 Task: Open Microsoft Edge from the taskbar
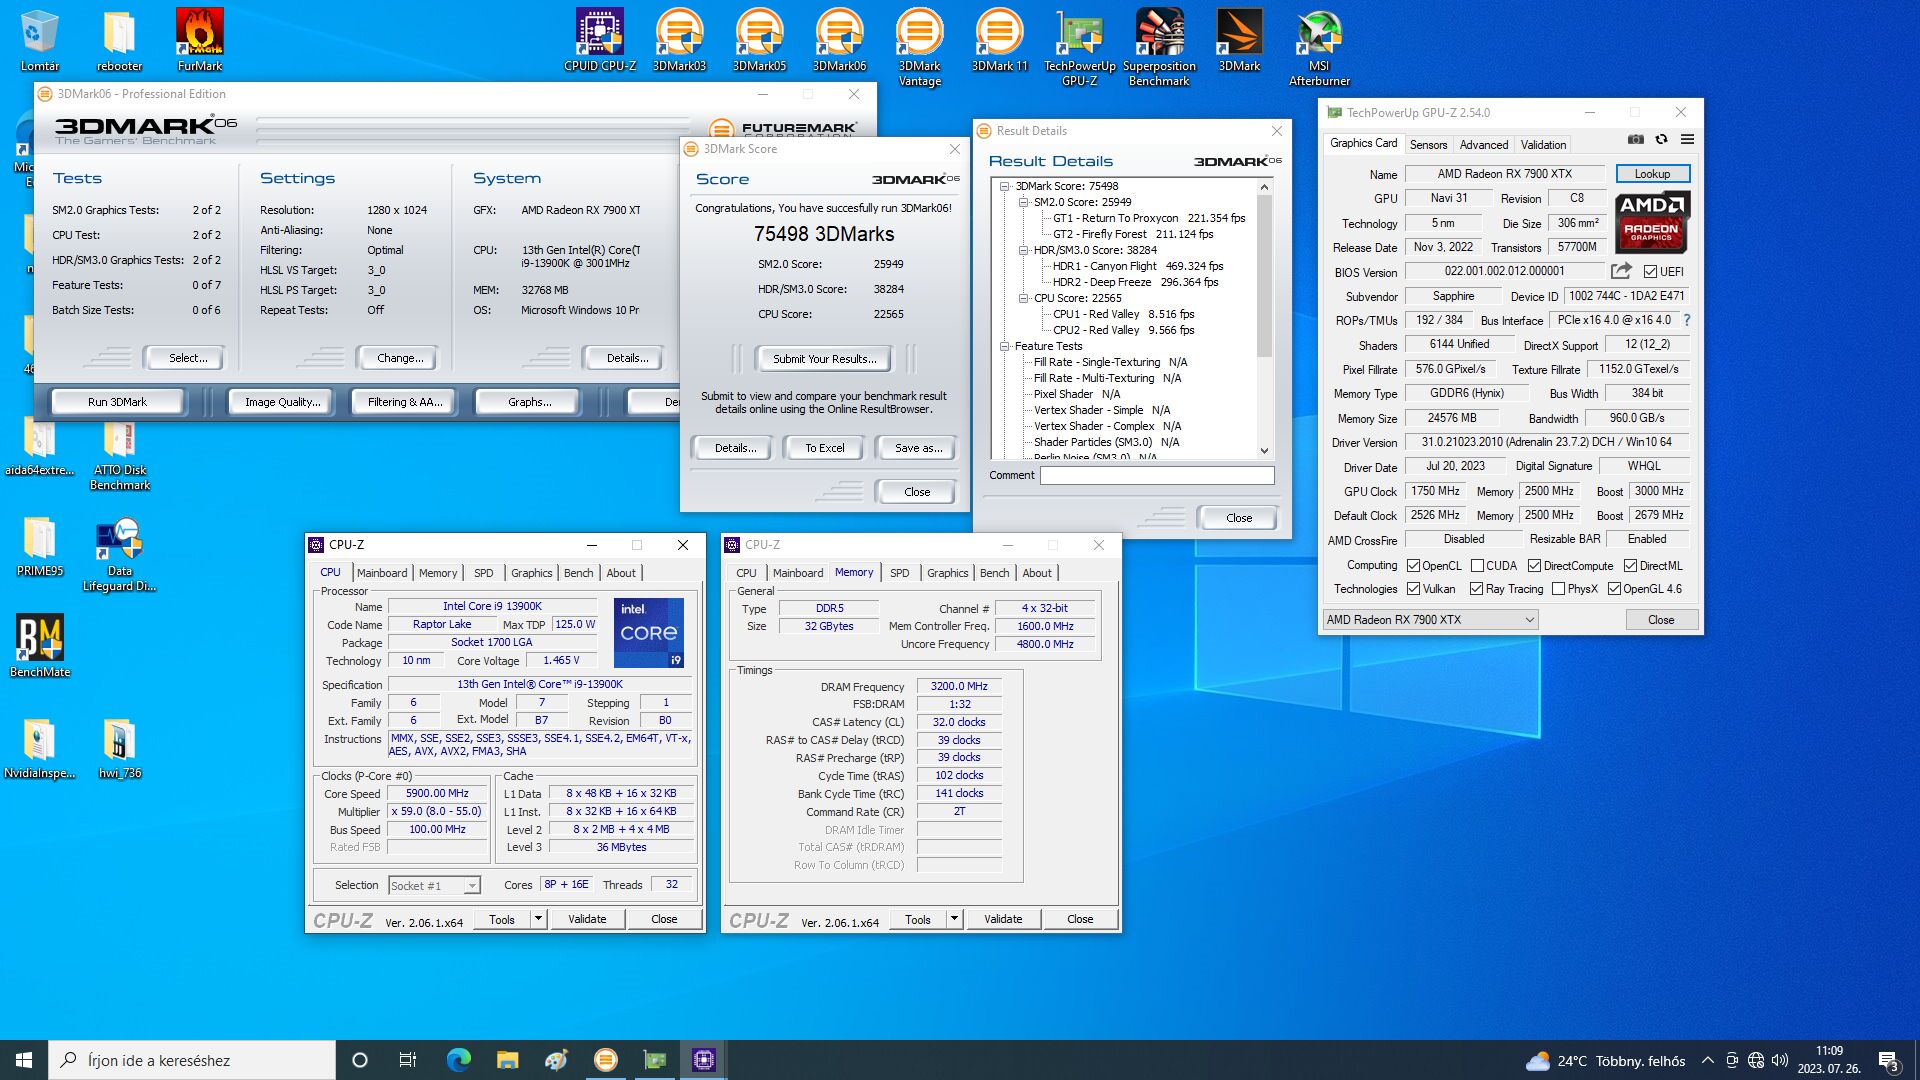click(458, 1060)
